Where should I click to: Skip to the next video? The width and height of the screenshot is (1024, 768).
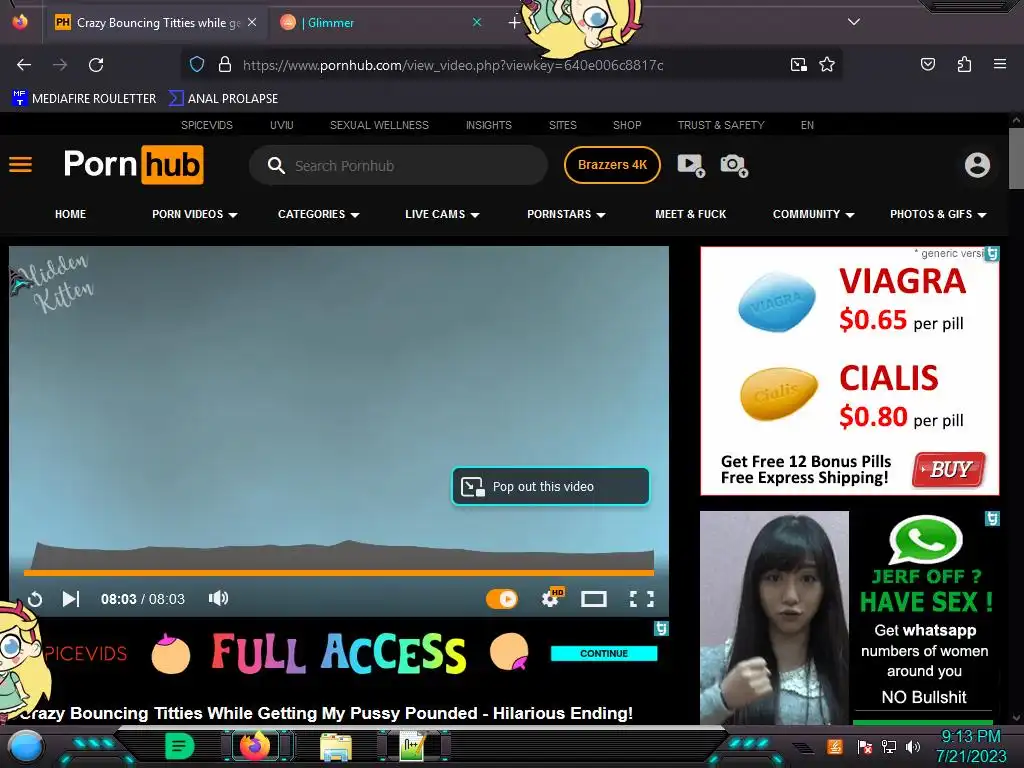71,599
